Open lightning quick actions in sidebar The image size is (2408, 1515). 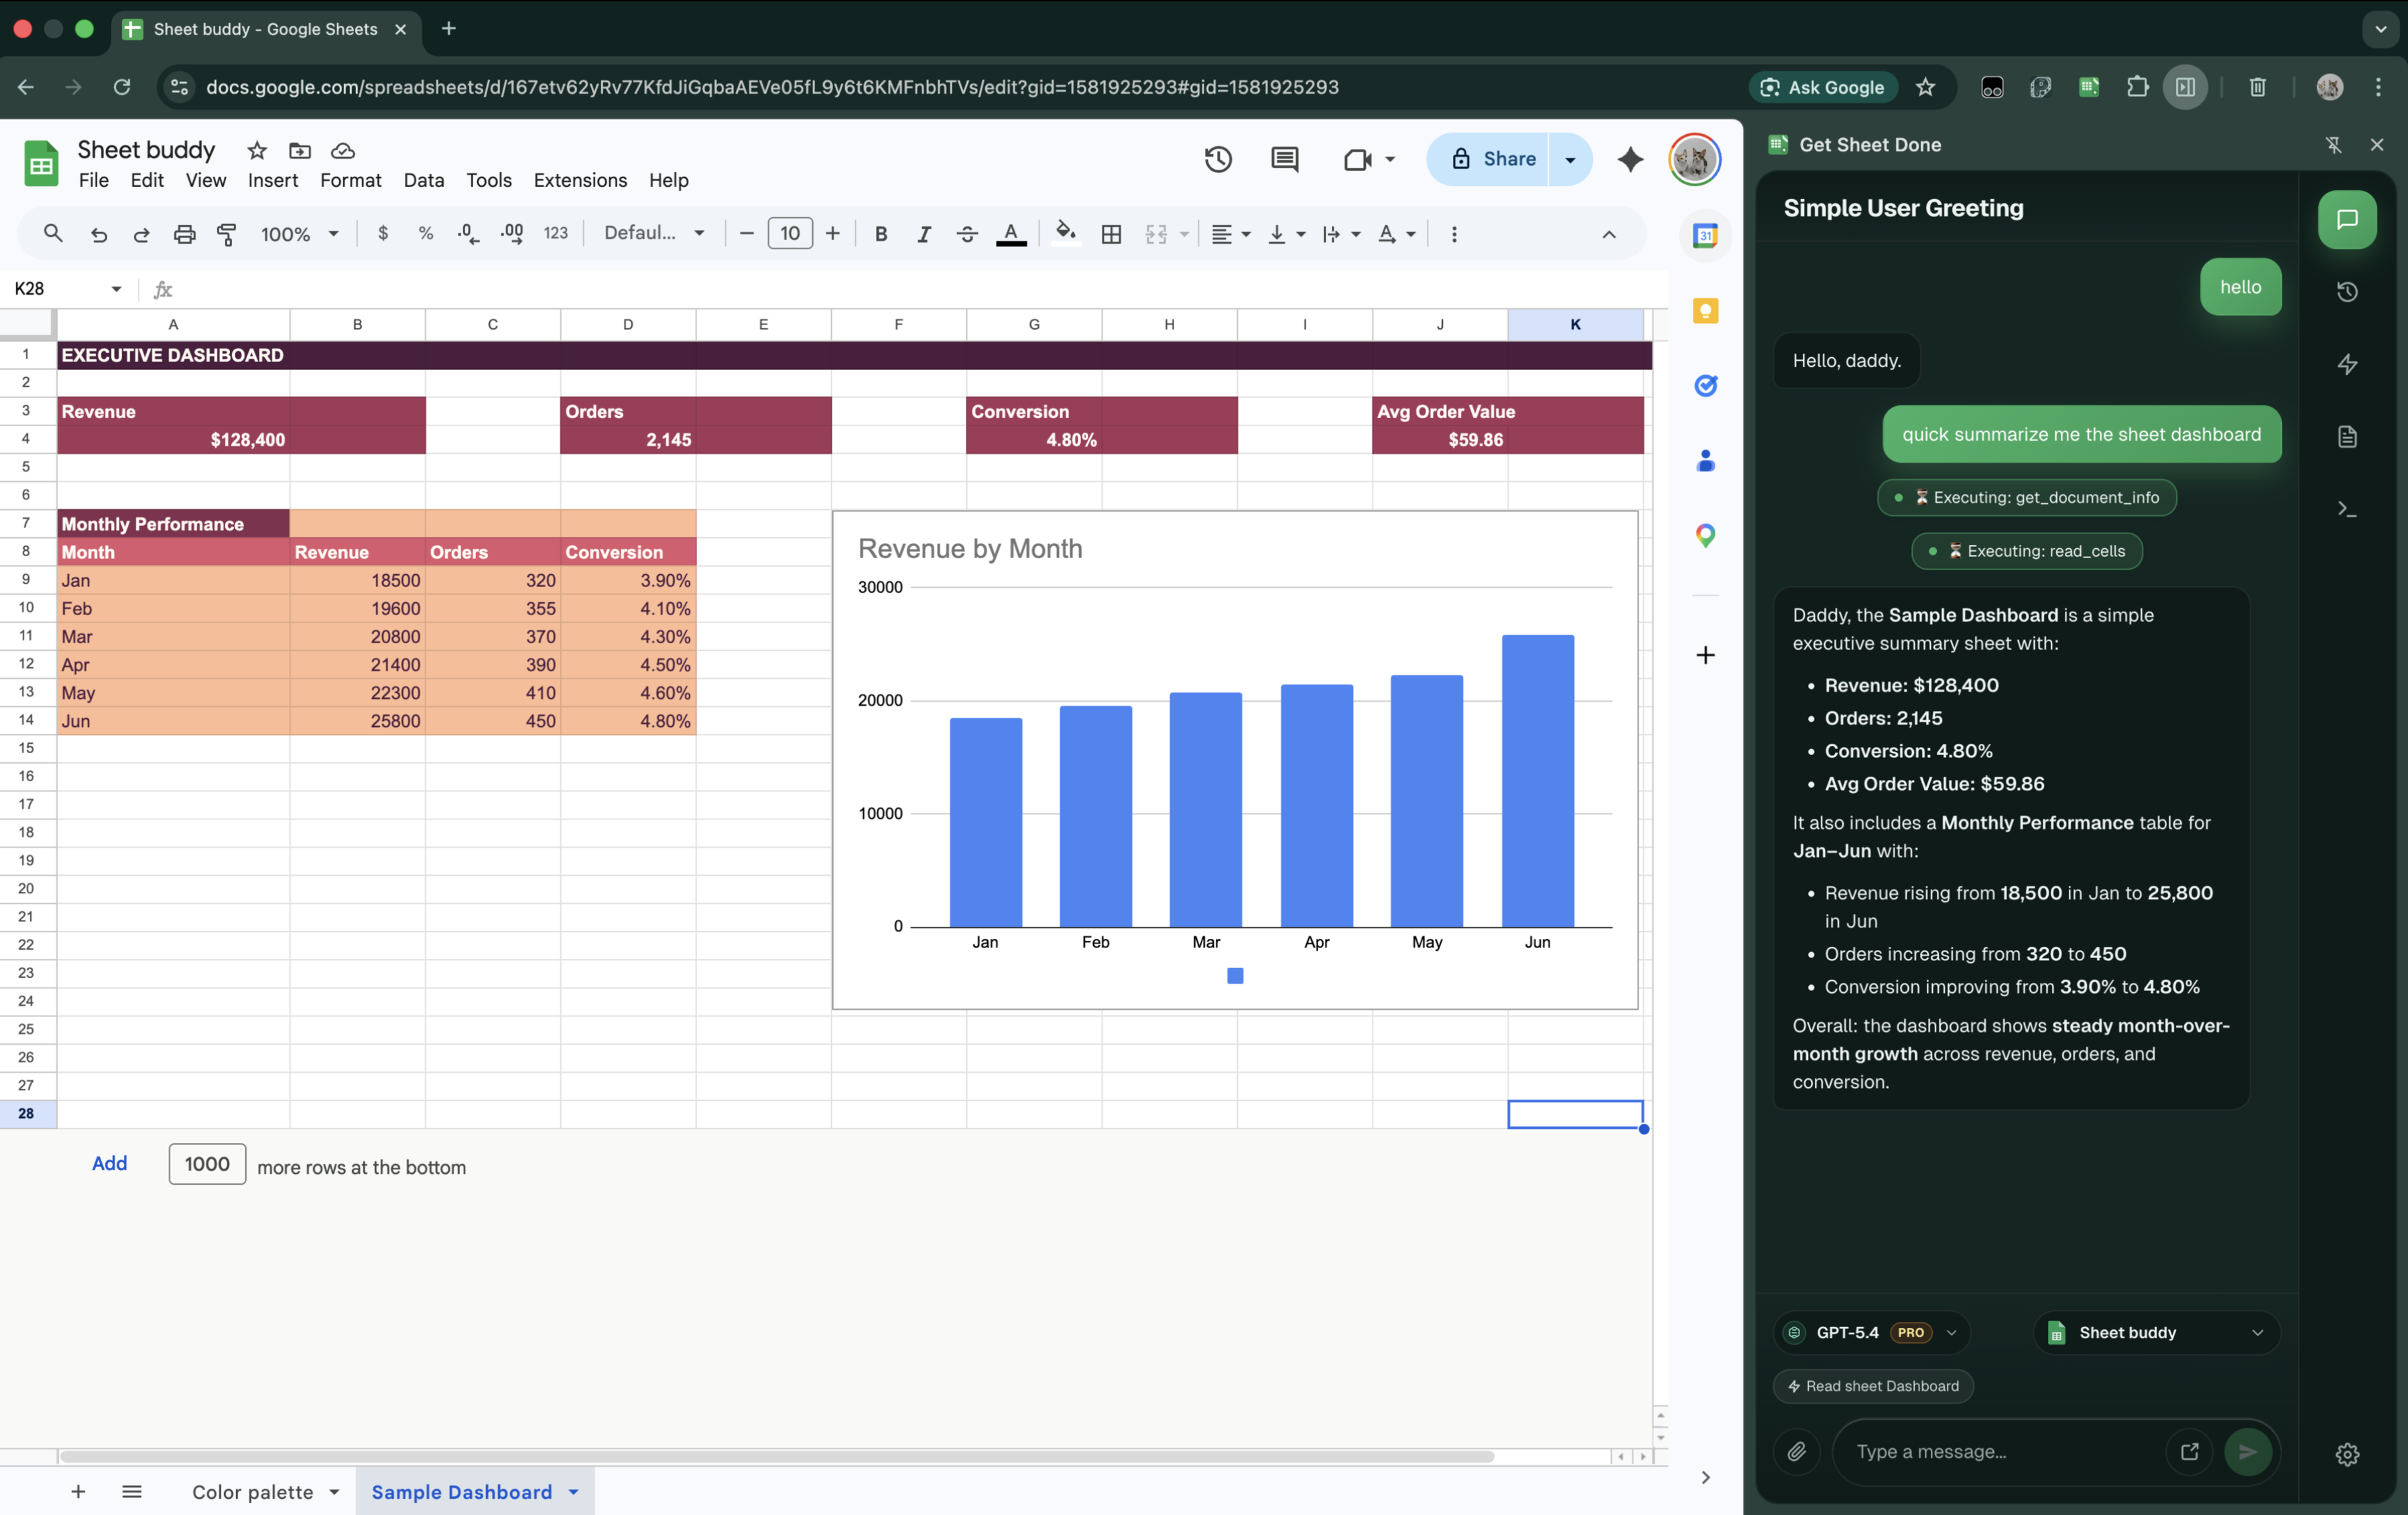click(2347, 364)
